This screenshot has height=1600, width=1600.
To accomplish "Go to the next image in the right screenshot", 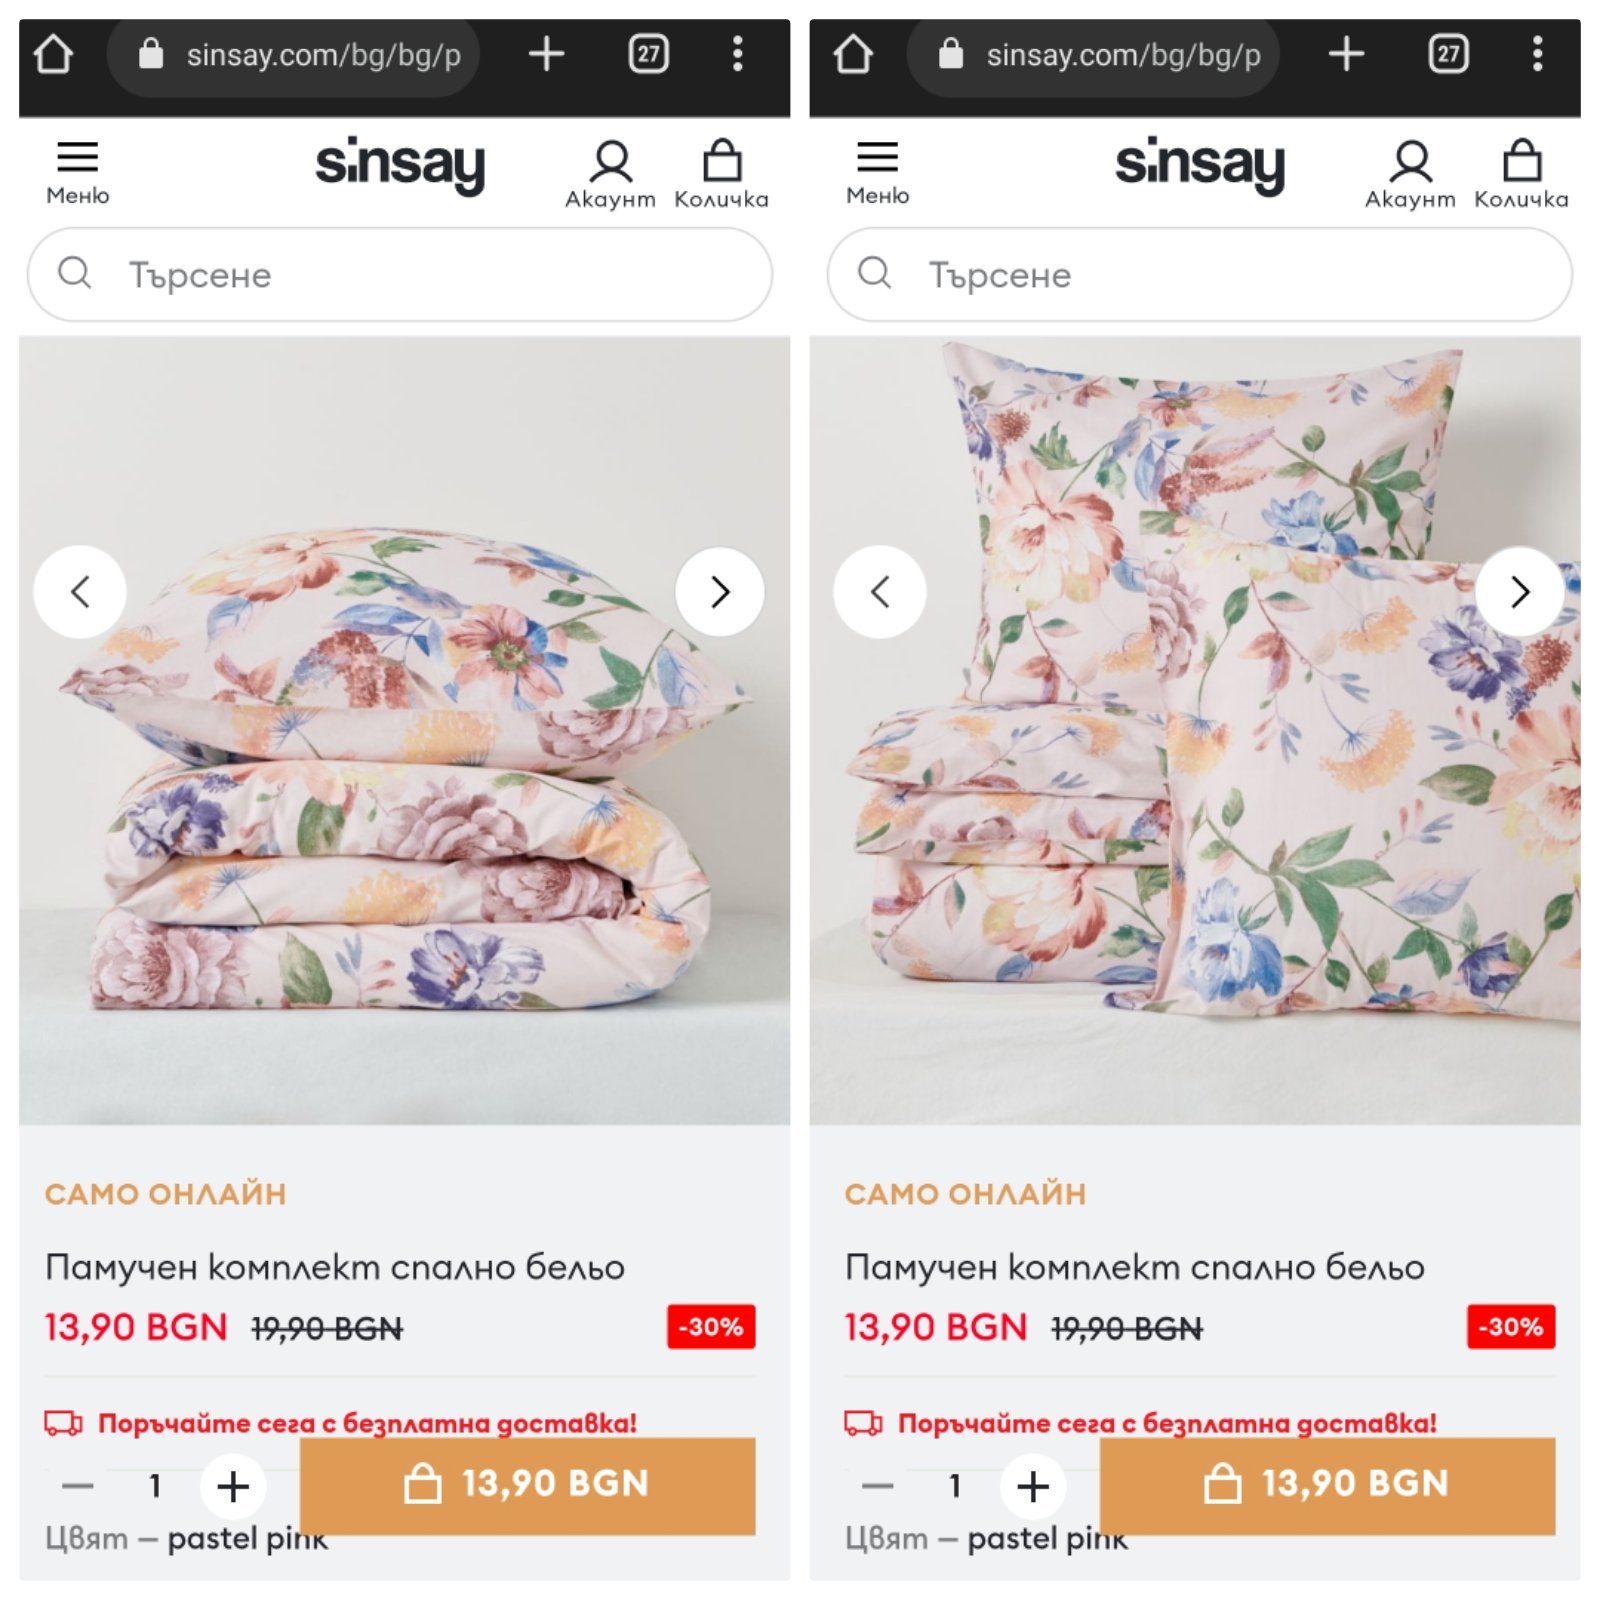I will coord(1520,592).
